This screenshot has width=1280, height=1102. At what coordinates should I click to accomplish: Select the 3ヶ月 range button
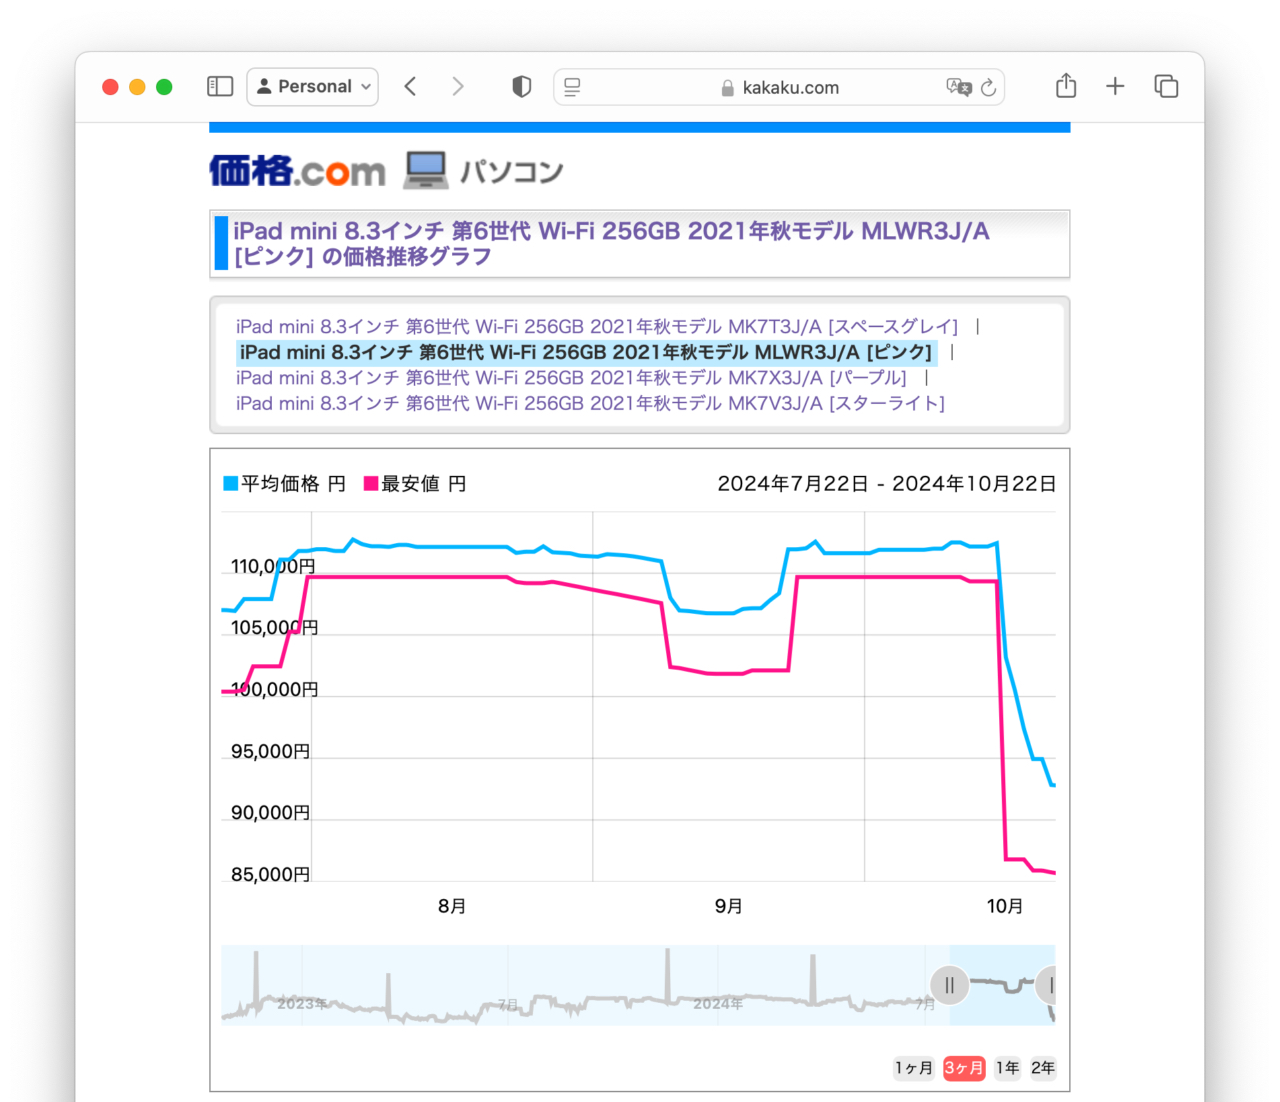click(x=964, y=1068)
